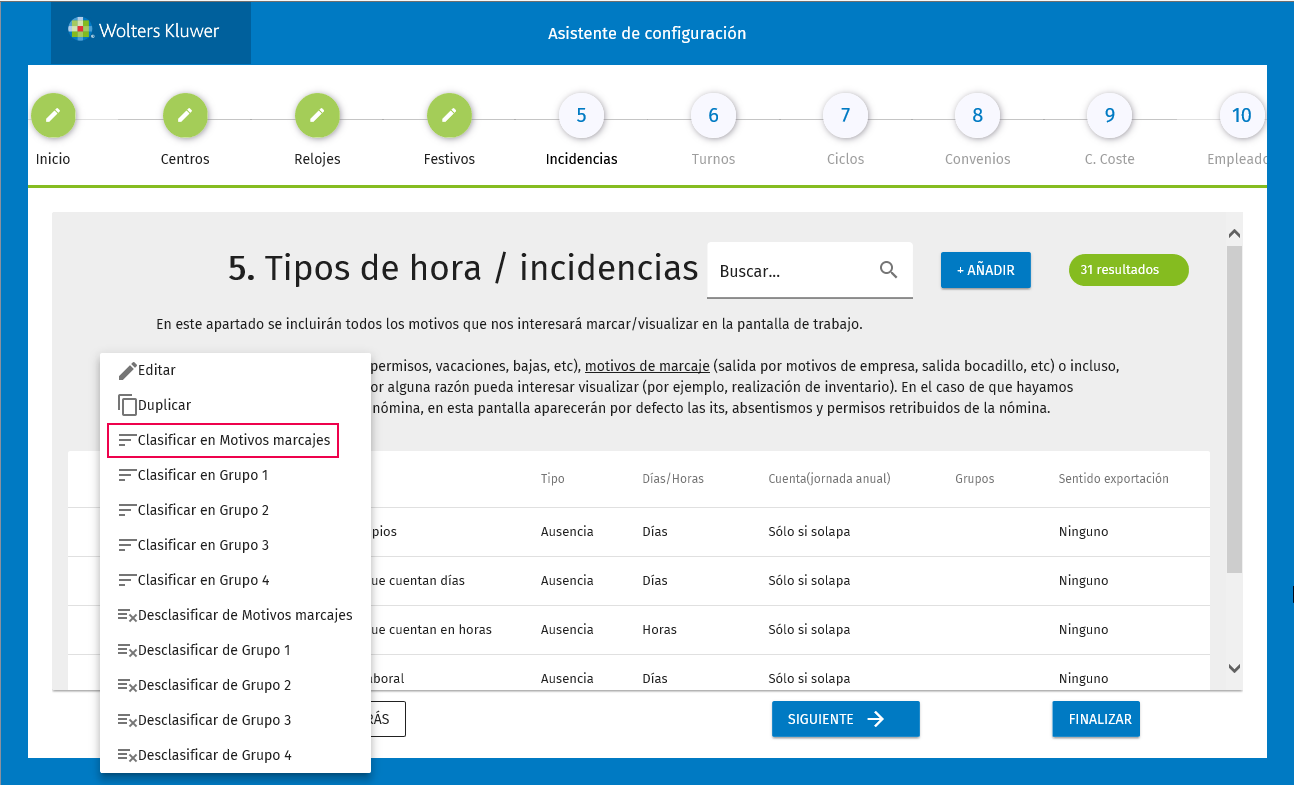Open the completed Festivos step circle
The height and width of the screenshot is (785, 1294).
tap(449, 115)
